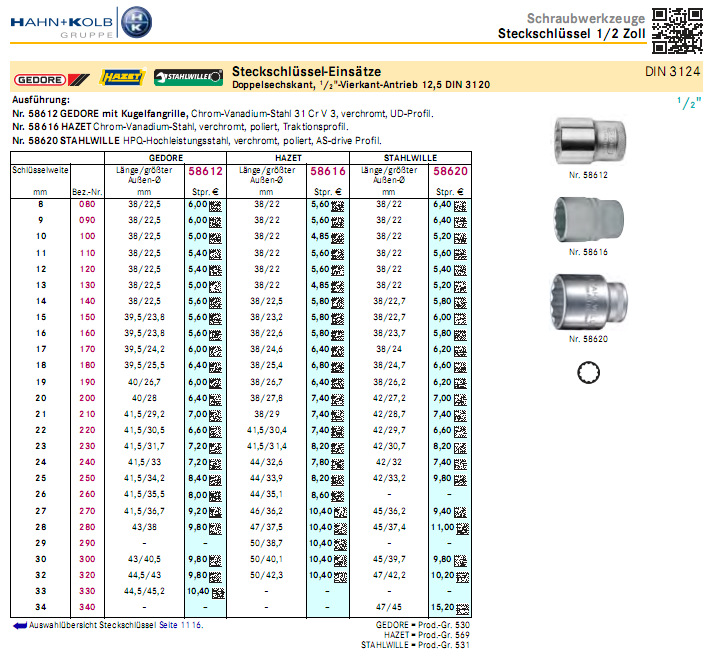
Task: Click the Auswahlübersicht Steckschlüssel reference text
Action: coord(93,625)
